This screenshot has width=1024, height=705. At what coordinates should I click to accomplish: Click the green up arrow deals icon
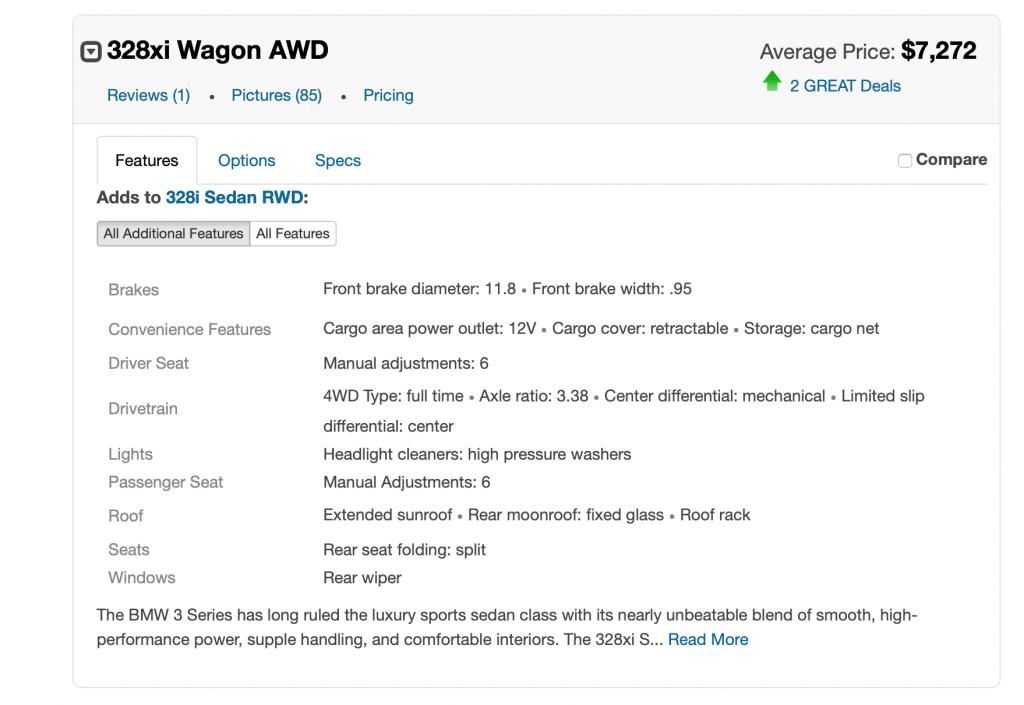tap(772, 84)
